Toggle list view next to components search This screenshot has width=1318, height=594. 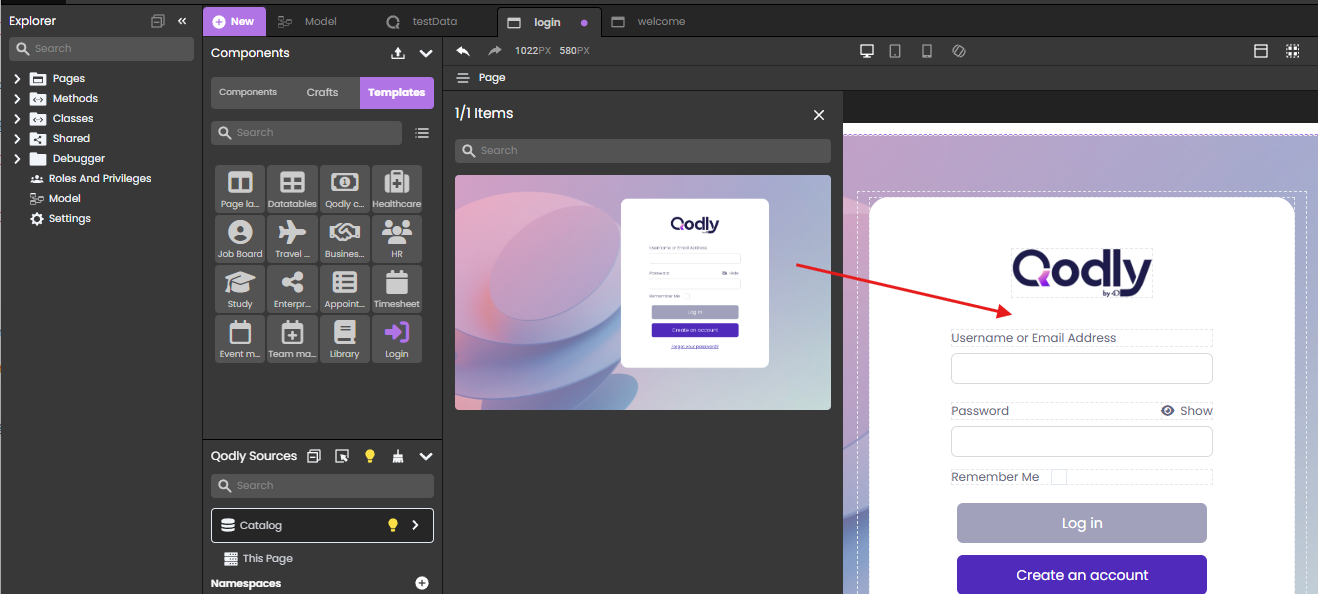pos(422,133)
